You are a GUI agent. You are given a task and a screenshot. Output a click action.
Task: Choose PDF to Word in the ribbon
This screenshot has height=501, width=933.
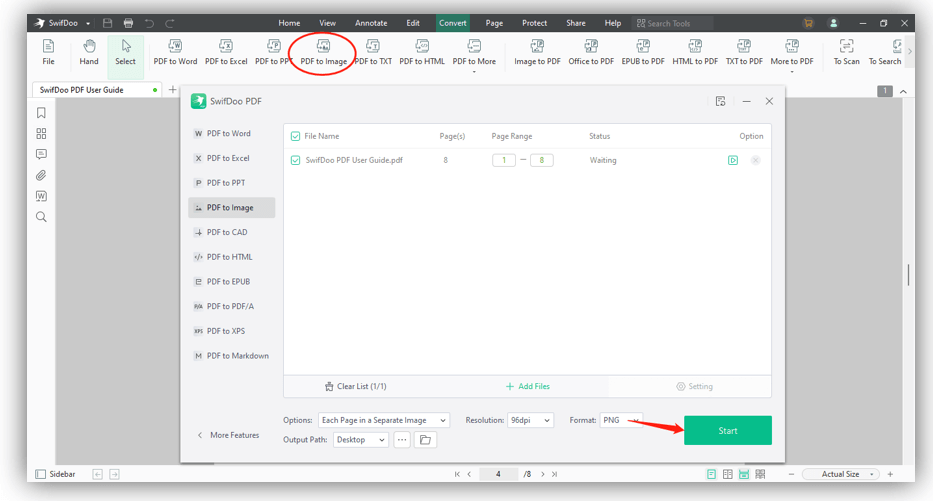click(175, 52)
